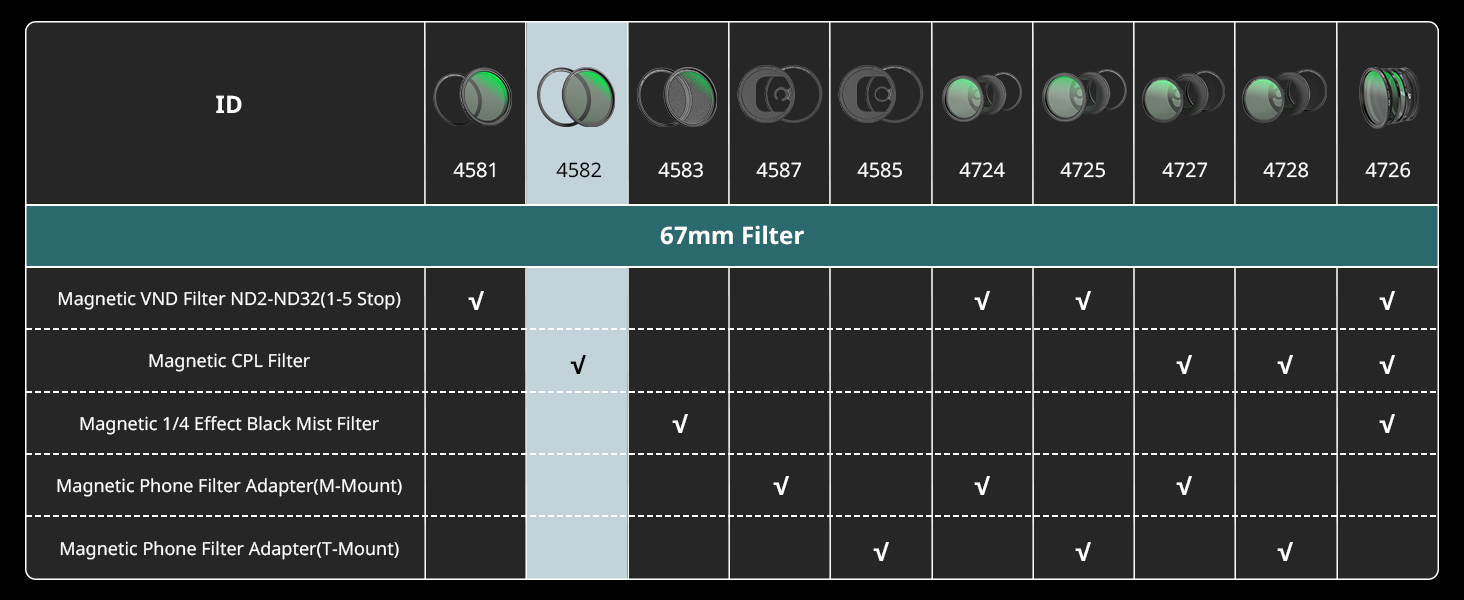Click the 4724 filter kit image
This screenshot has height=600, width=1464.
tap(981, 98)
